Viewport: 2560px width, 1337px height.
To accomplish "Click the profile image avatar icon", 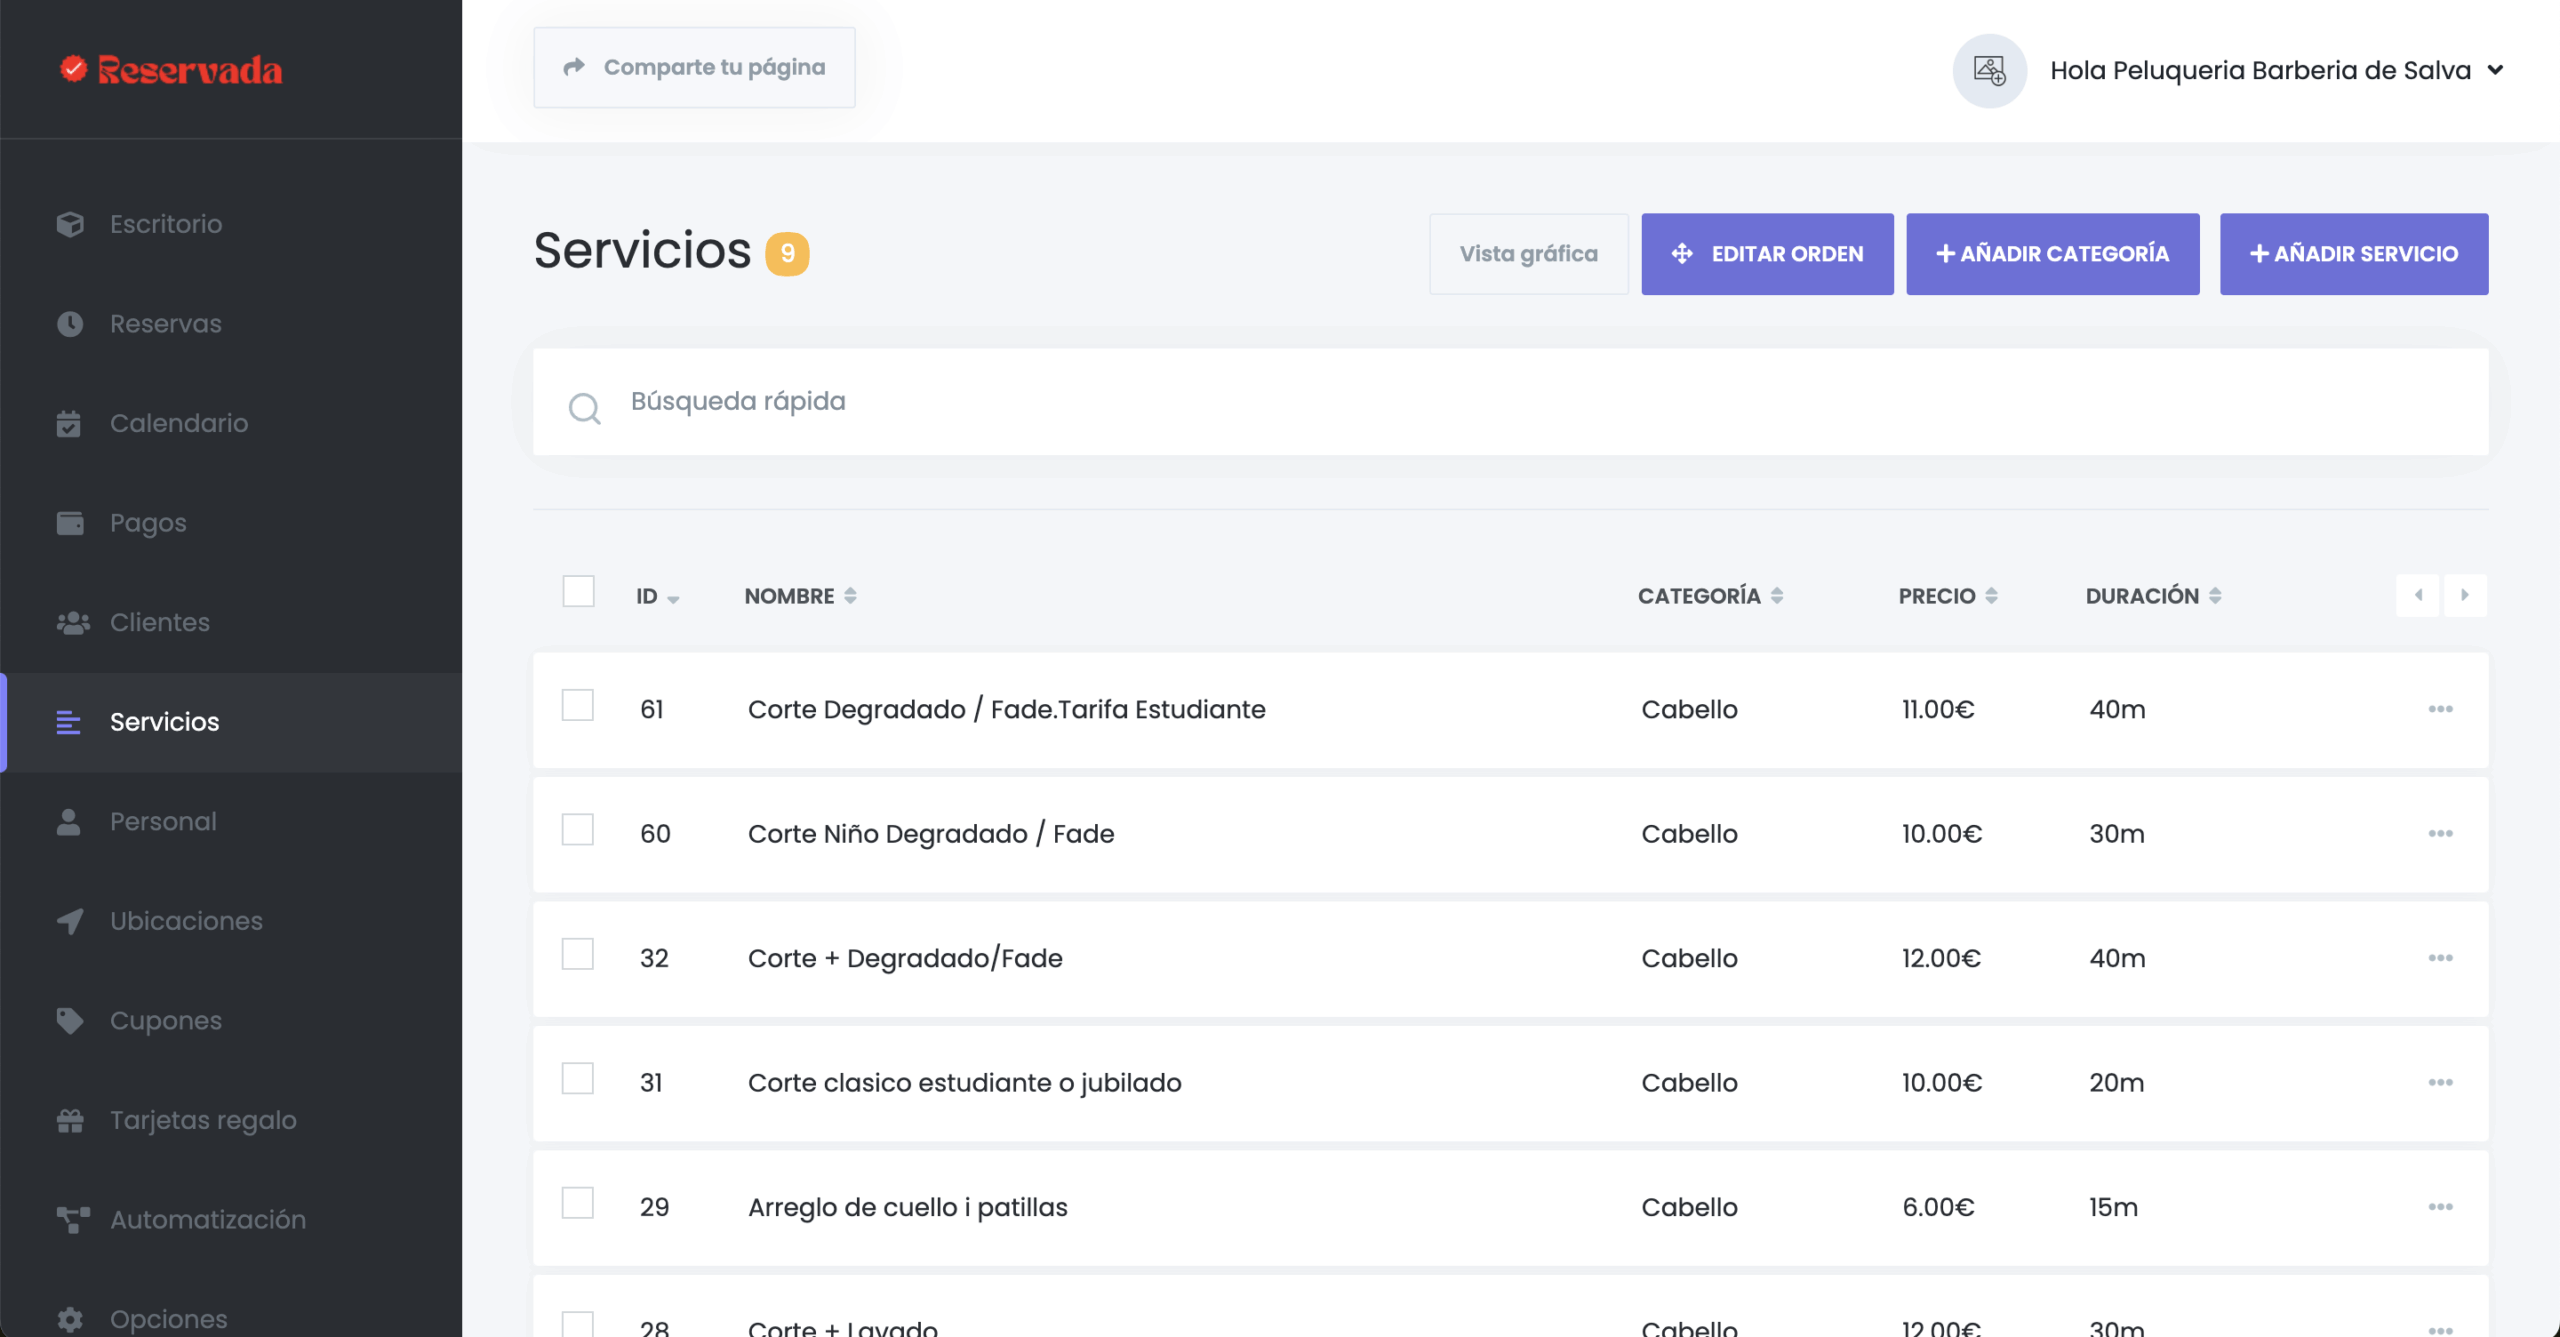I will point(1989,71).
